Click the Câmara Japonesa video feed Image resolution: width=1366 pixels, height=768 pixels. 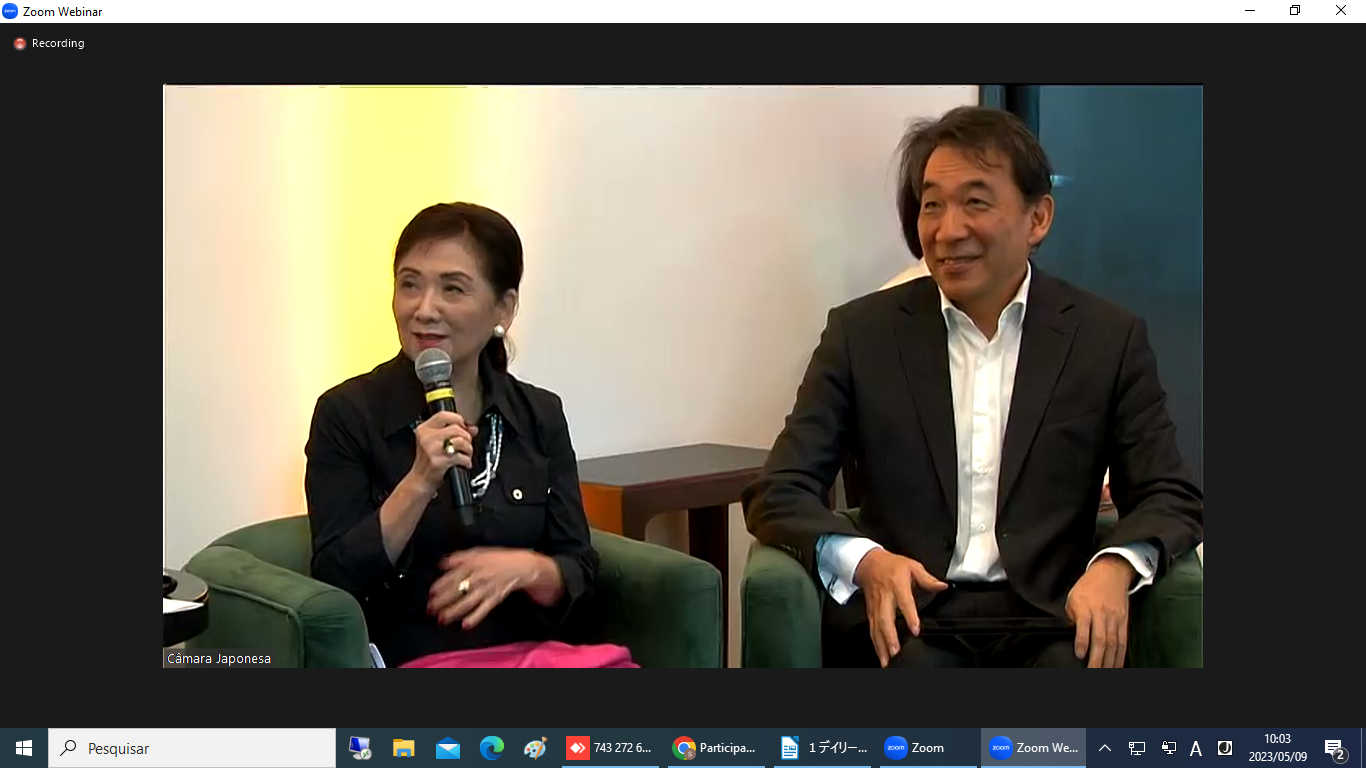[x=682, y=375]
